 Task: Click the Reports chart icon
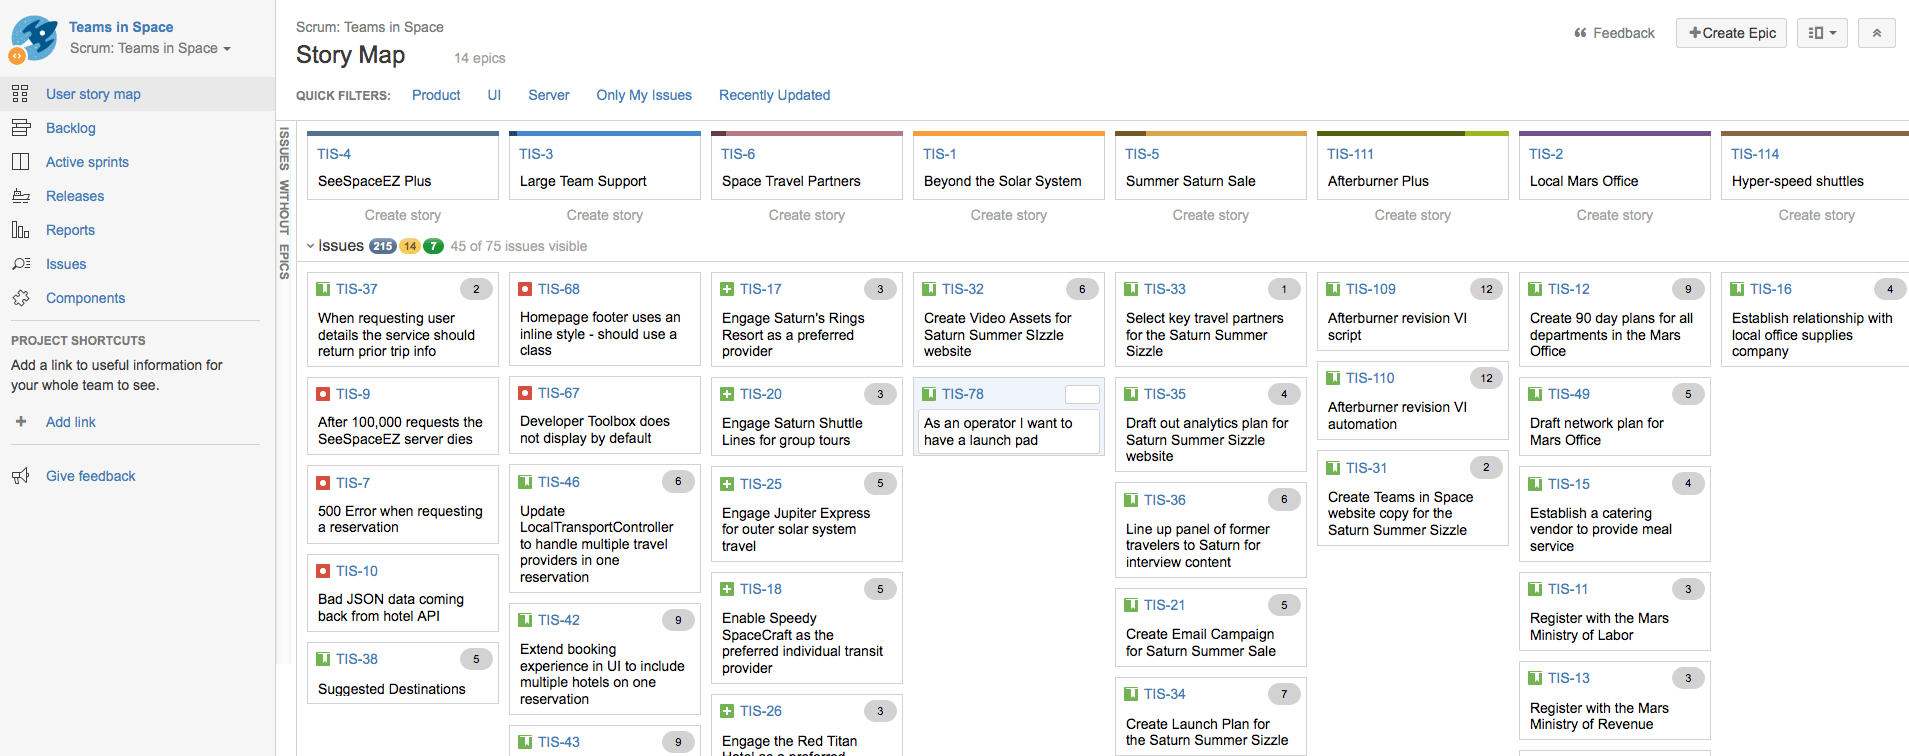20,230
